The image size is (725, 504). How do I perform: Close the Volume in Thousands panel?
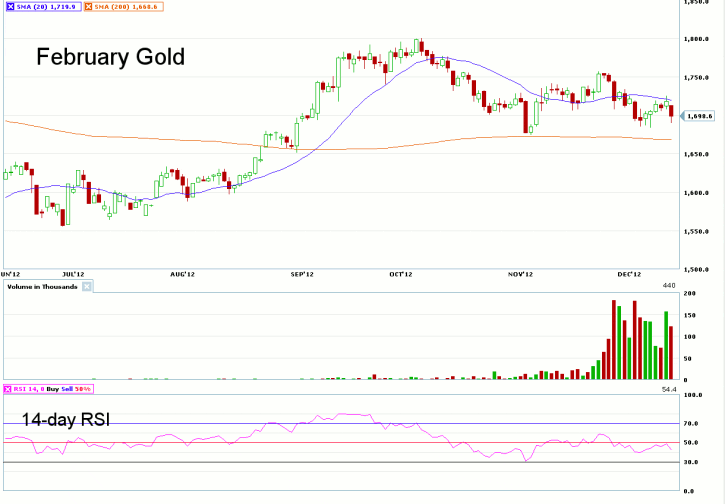pos(86,287)
